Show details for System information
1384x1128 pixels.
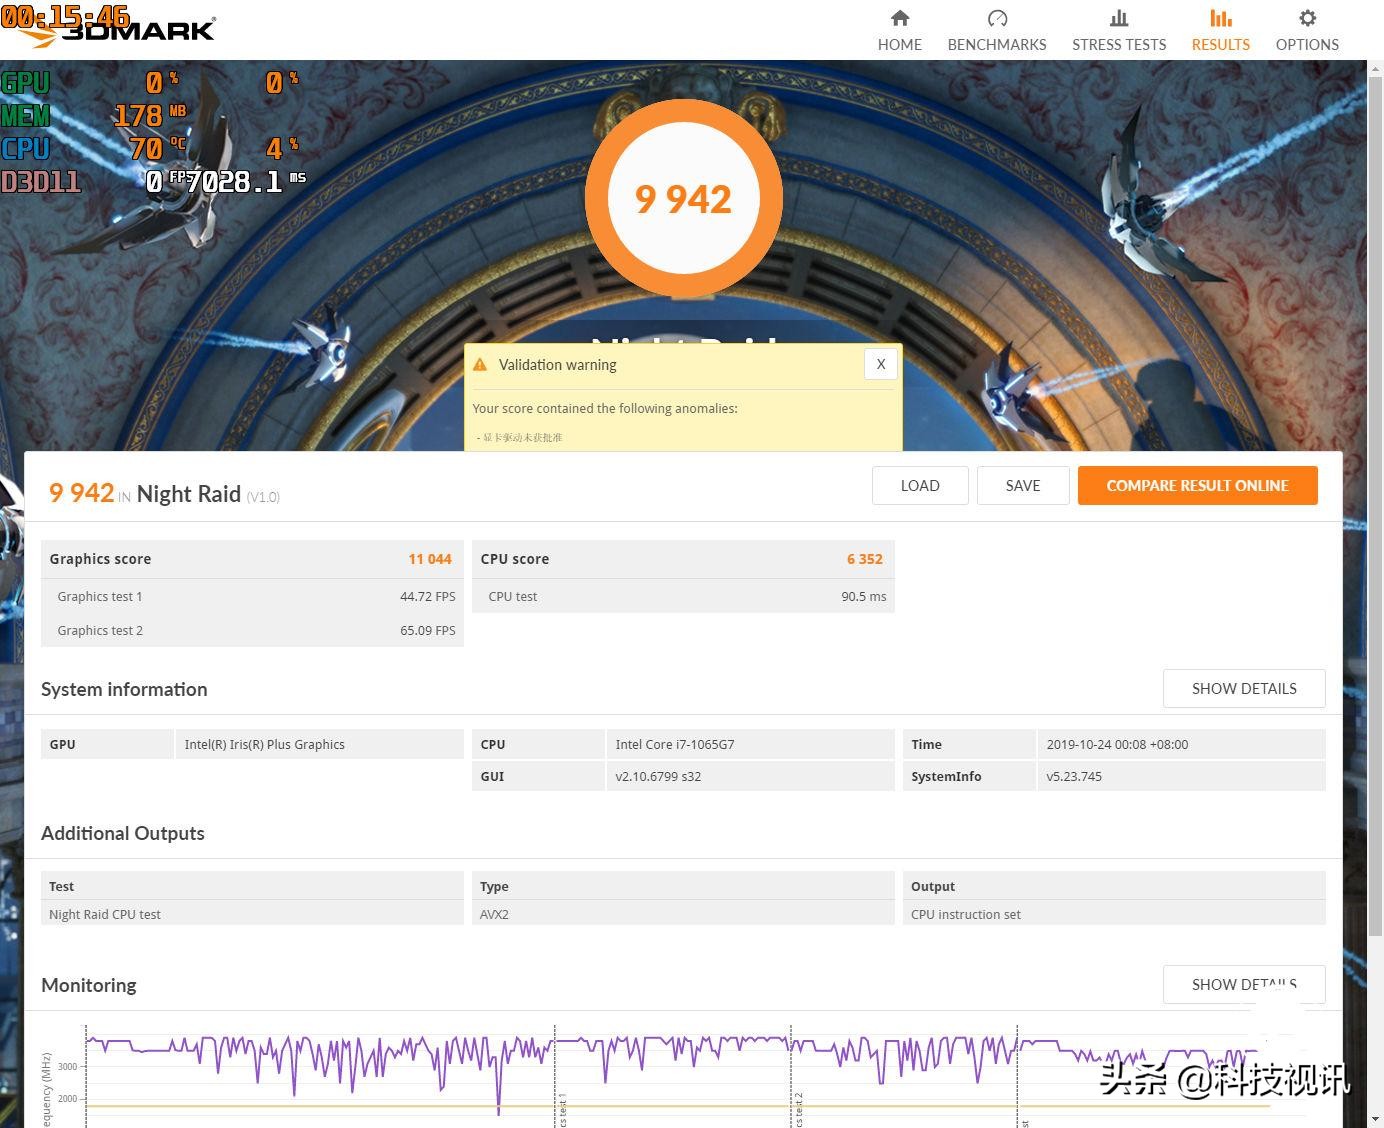(x=1243, y=688)
